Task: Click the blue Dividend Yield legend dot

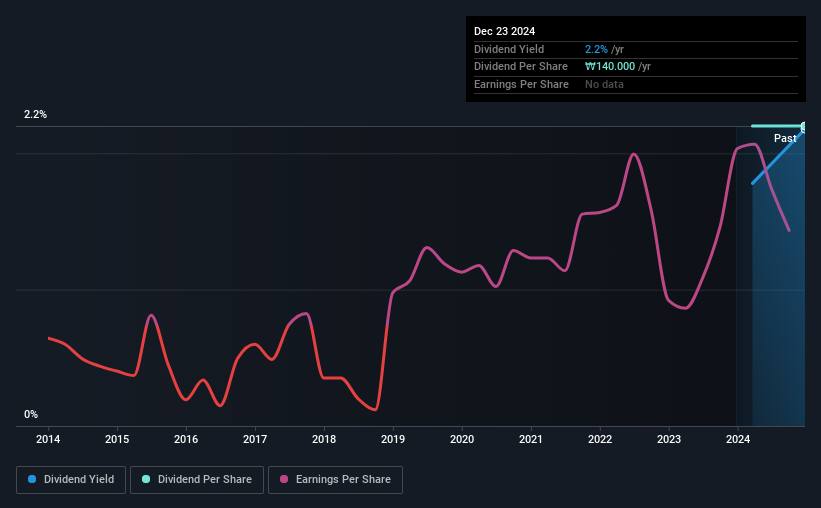Action: coord(32,479)
